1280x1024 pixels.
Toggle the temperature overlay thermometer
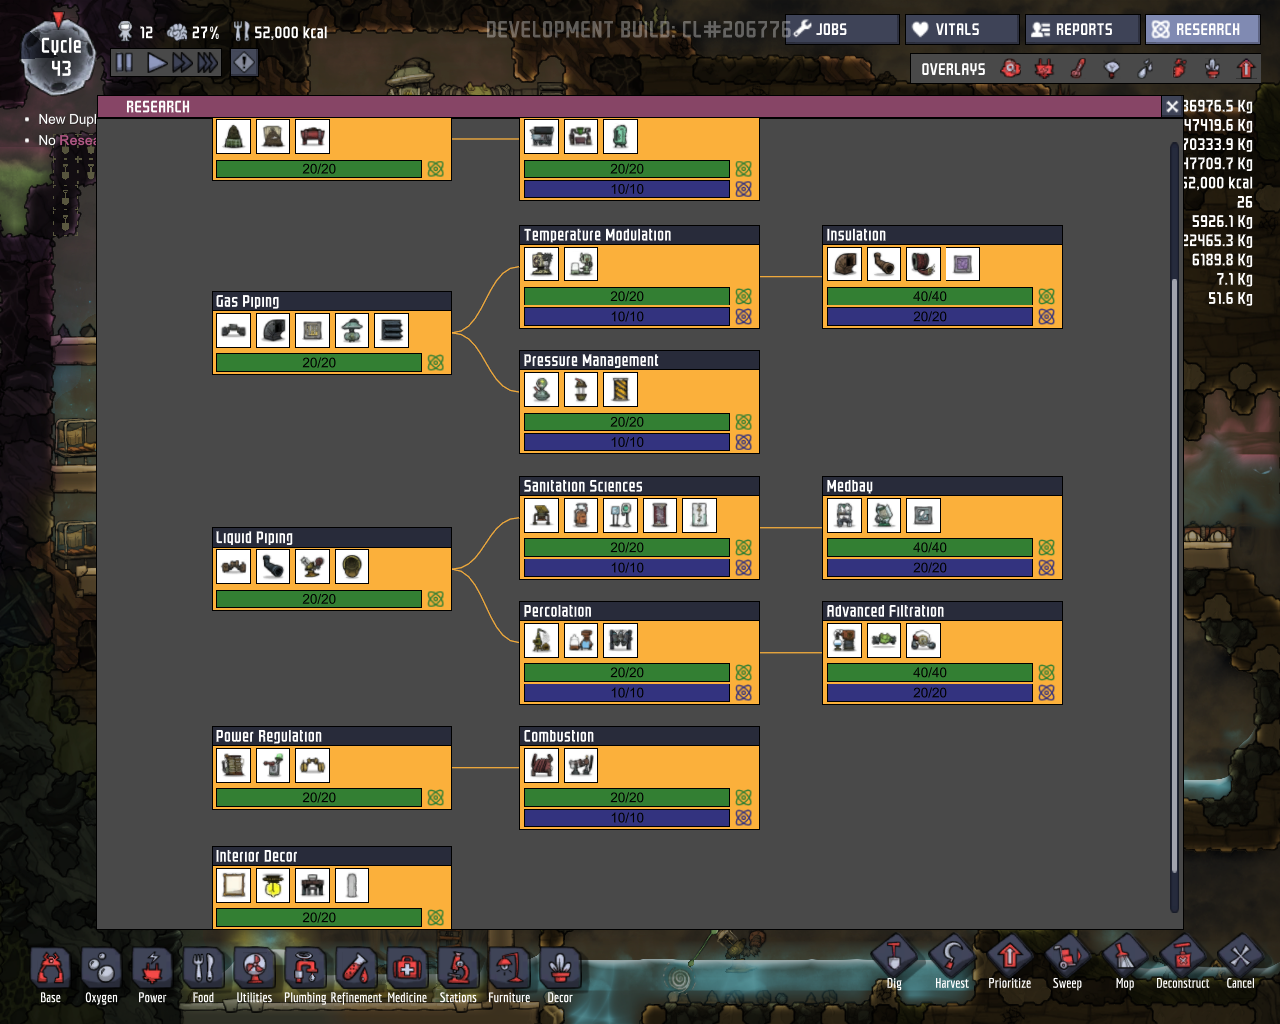pyautogui.click(x=1078, y=69)
